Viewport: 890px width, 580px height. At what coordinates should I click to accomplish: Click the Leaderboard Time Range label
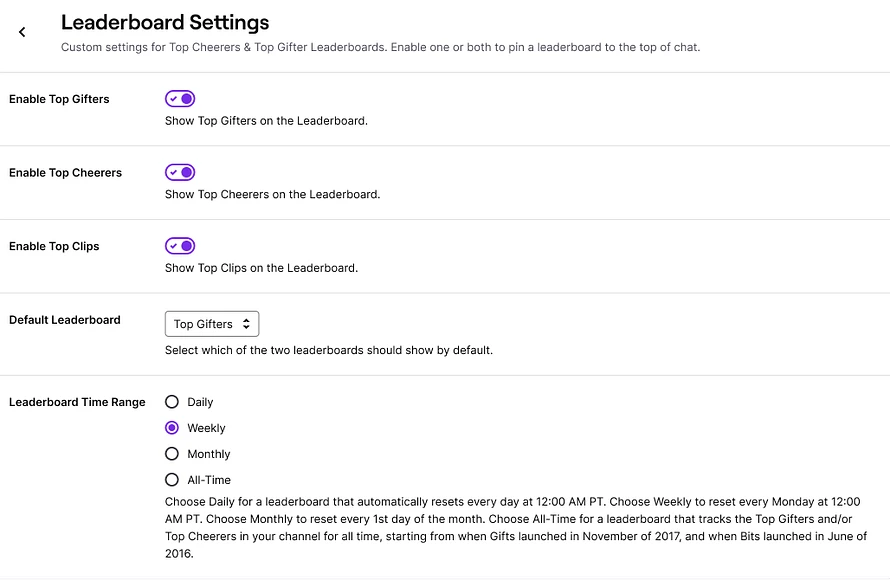(x=77, y=402)
